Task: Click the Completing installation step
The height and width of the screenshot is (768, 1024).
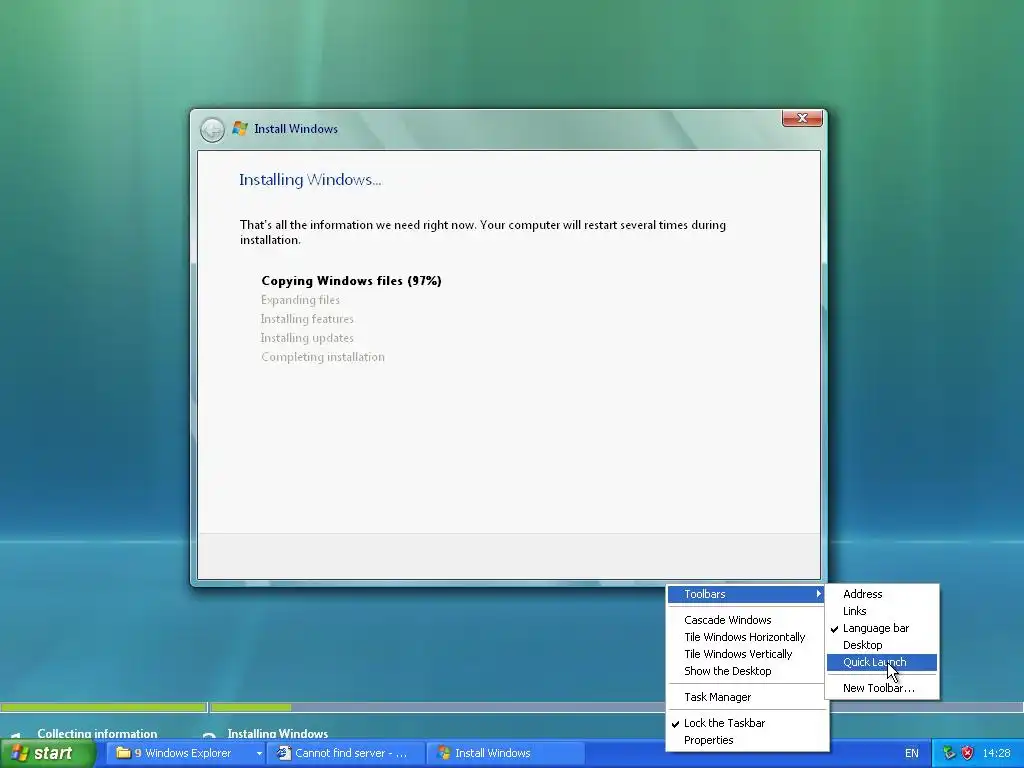Action: [x=323, y=357]
